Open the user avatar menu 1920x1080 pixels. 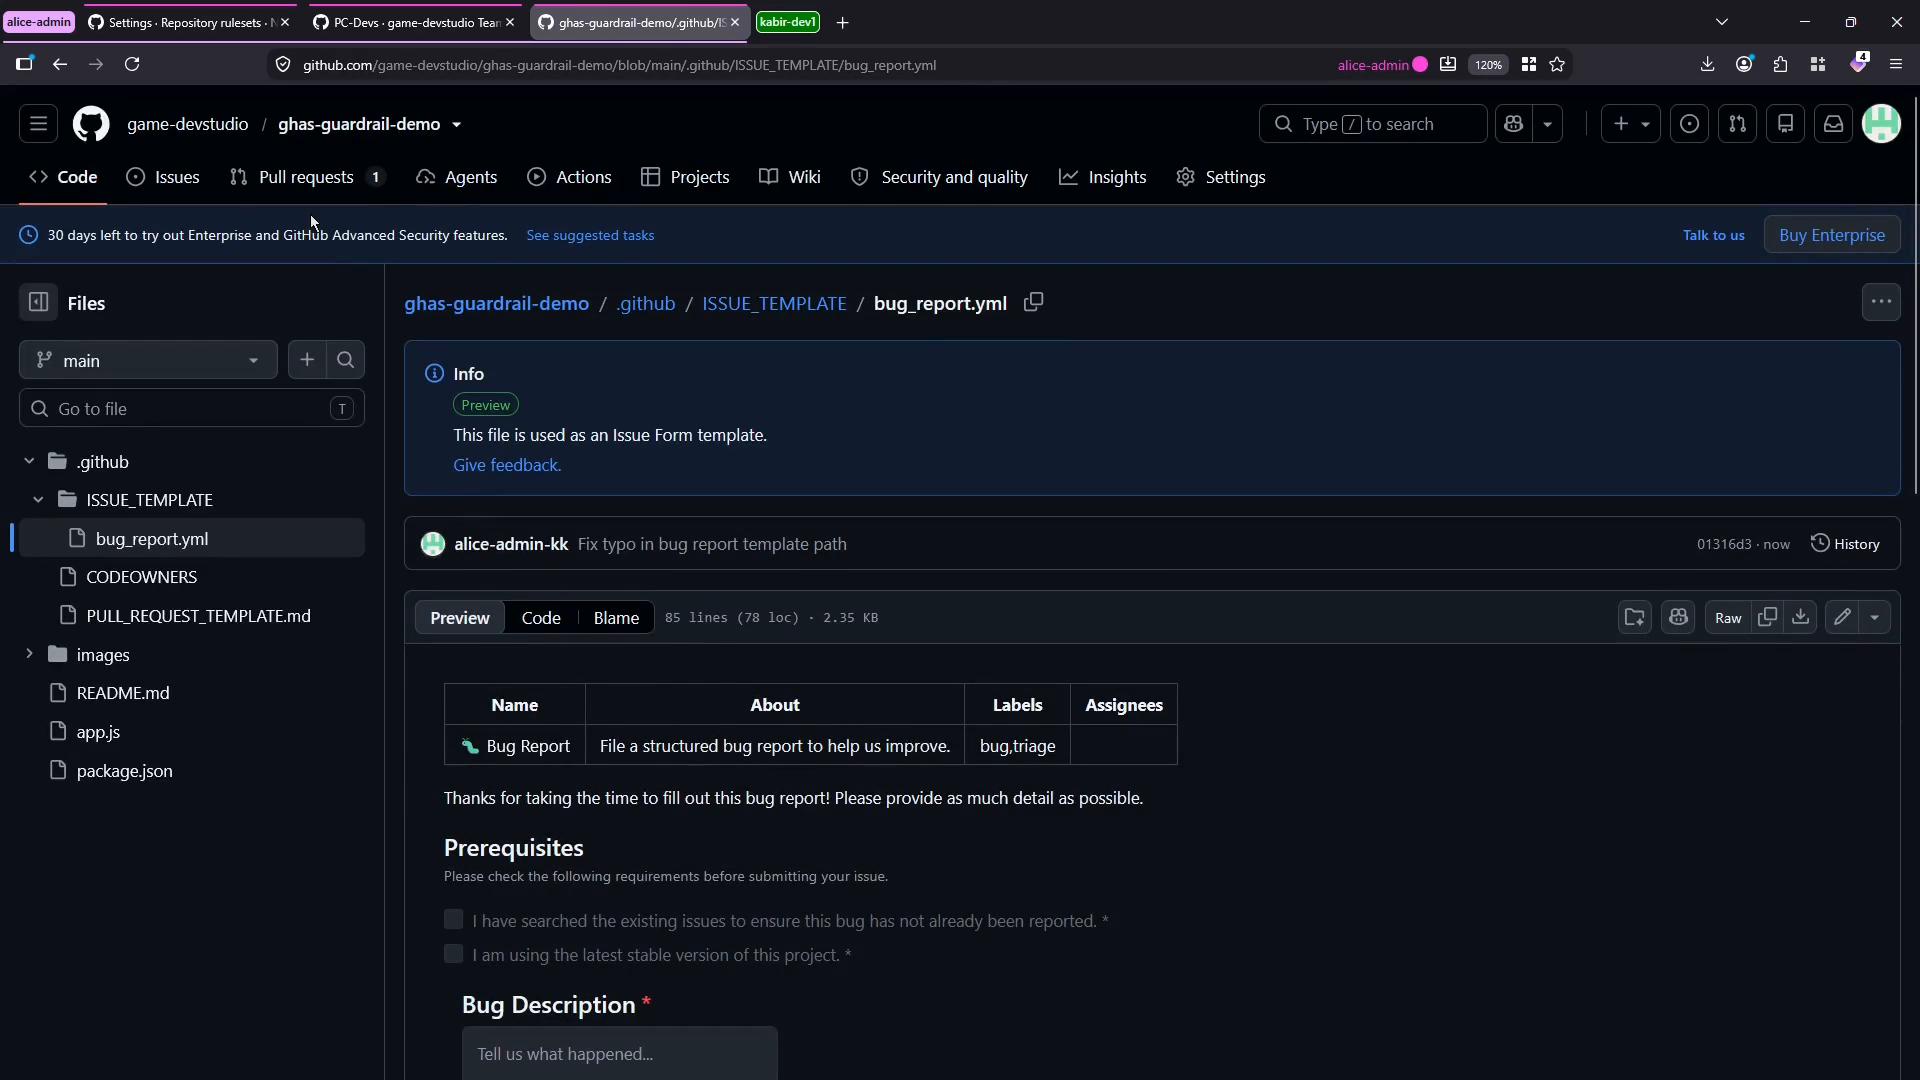[x=1881, y=124]
